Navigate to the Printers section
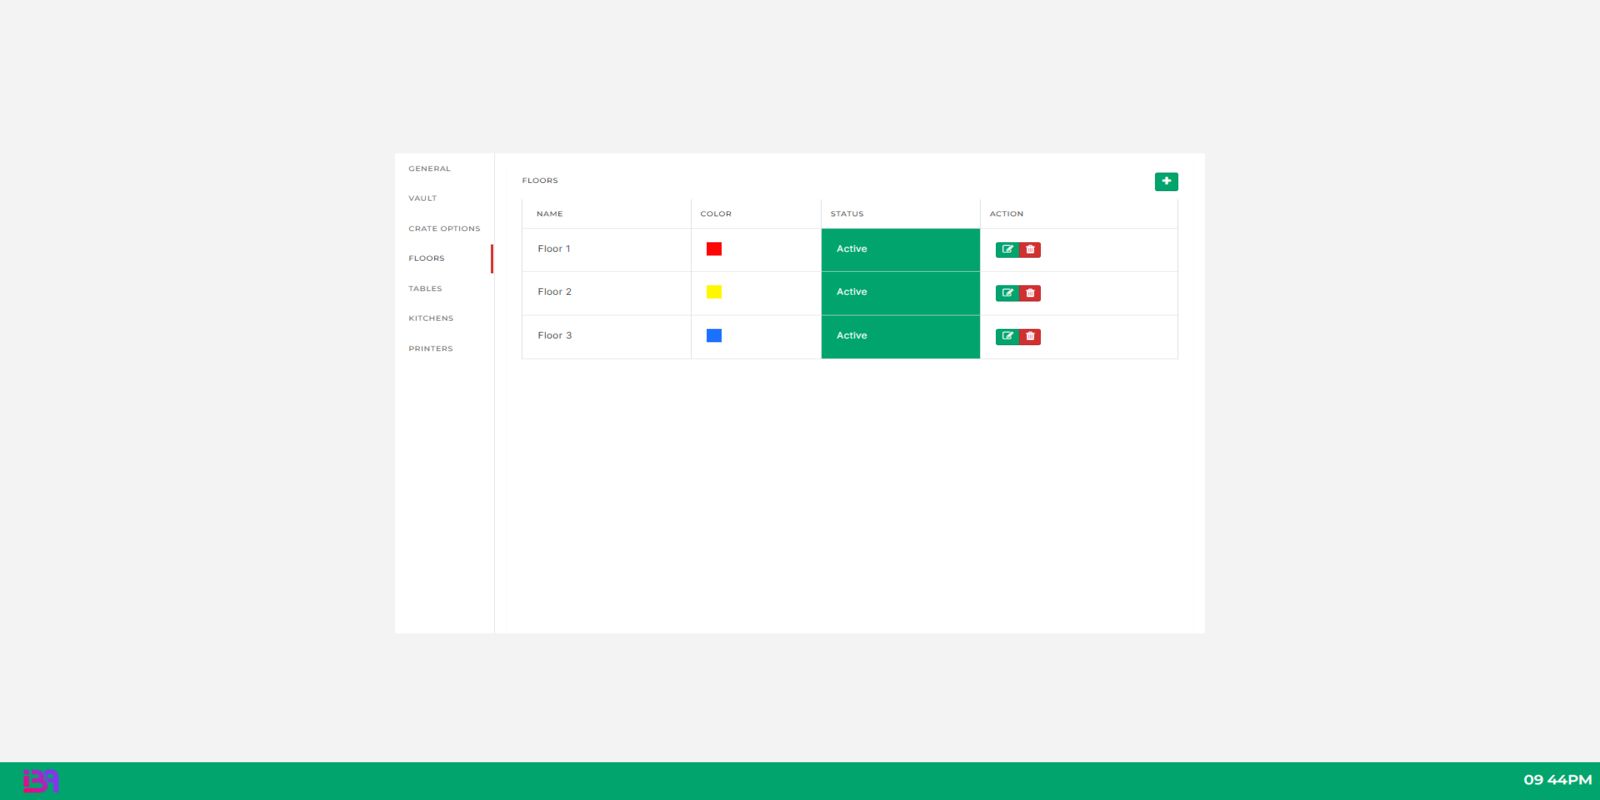This screenshot has height=800, width=1600. (x=430, y=349)
